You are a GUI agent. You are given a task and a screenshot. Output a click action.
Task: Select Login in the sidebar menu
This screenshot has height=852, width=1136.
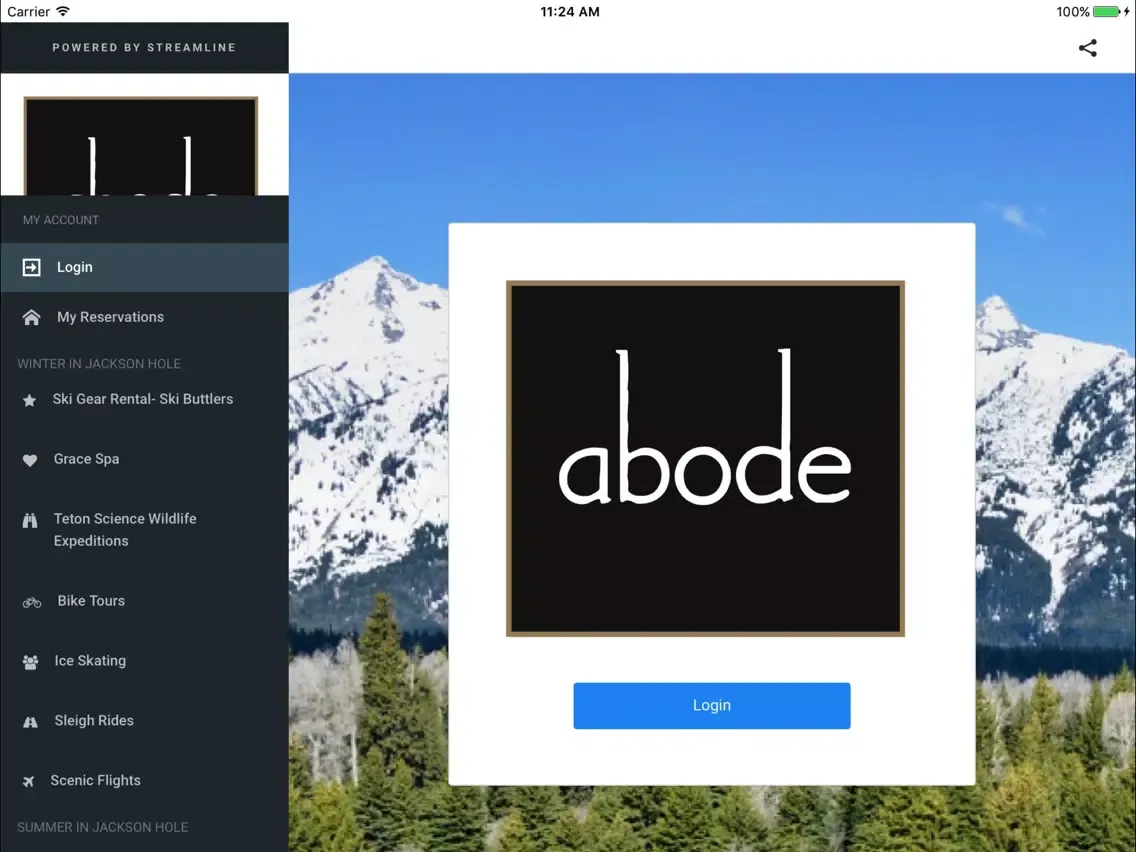pyautogui.click(x=144, y=267)
